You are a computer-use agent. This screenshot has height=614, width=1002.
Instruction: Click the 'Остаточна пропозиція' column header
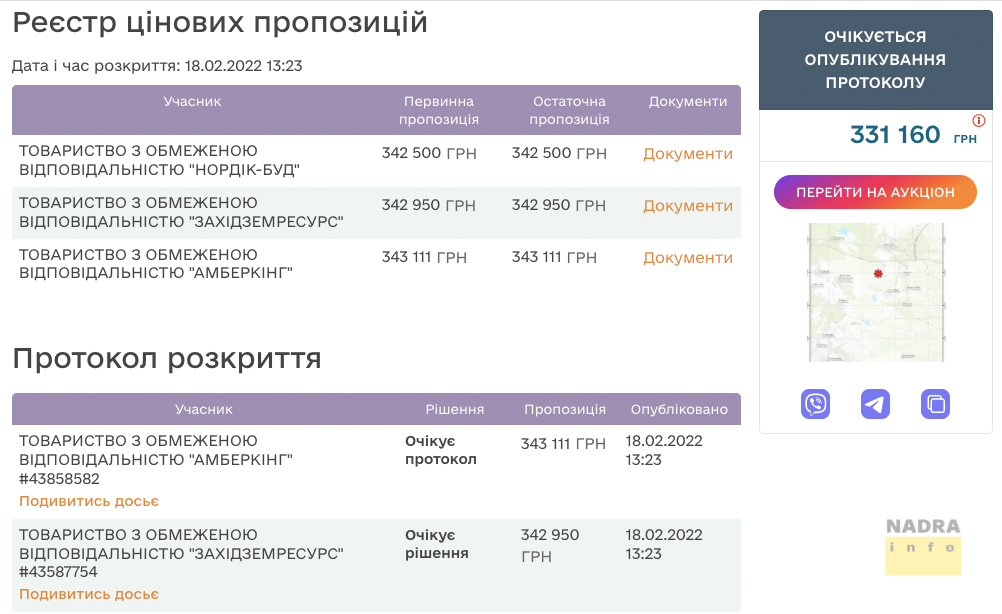click(x=569, y=110)
